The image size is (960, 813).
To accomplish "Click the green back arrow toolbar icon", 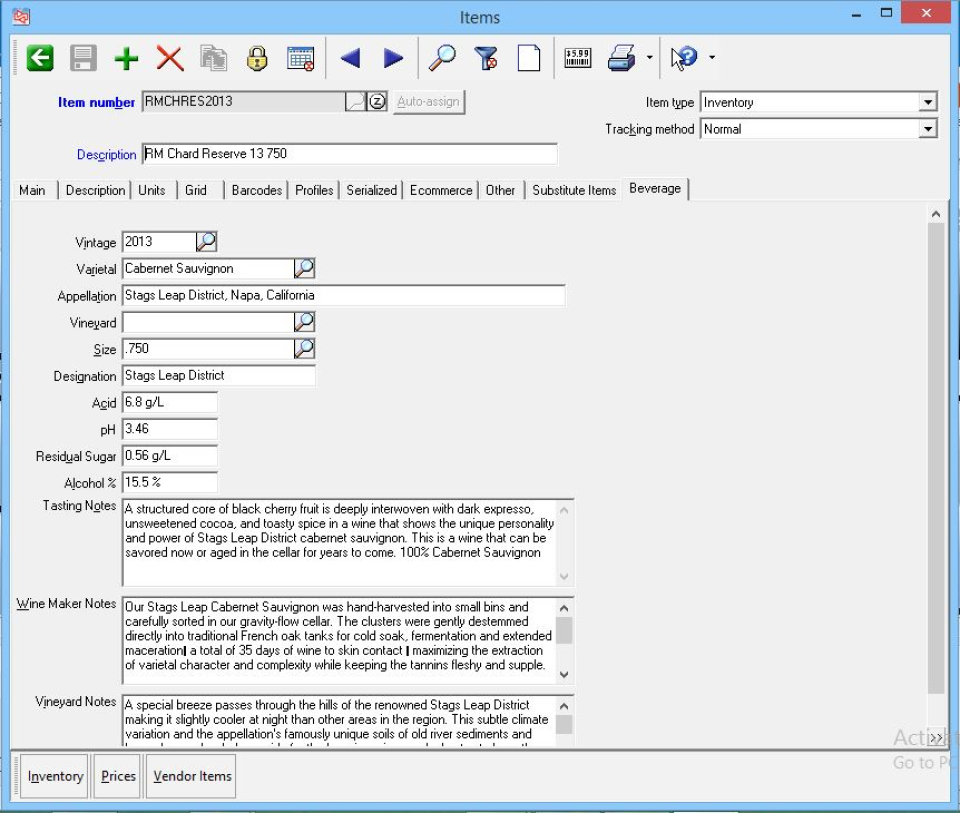I will (38, 57).
